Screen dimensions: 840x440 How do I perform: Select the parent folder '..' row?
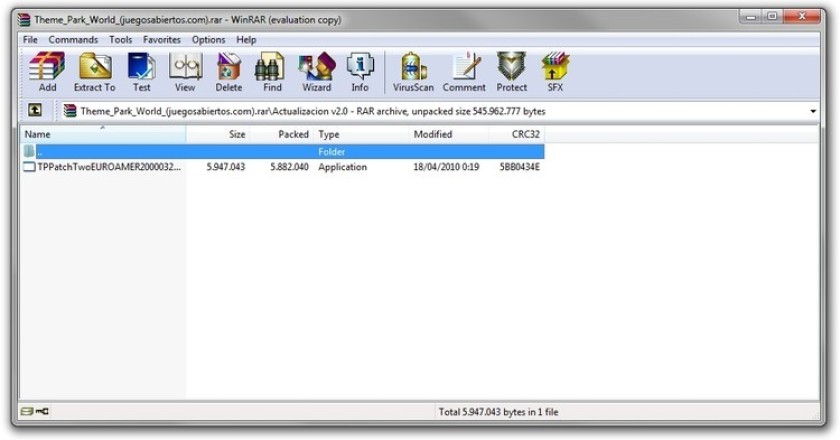[283, 152]
